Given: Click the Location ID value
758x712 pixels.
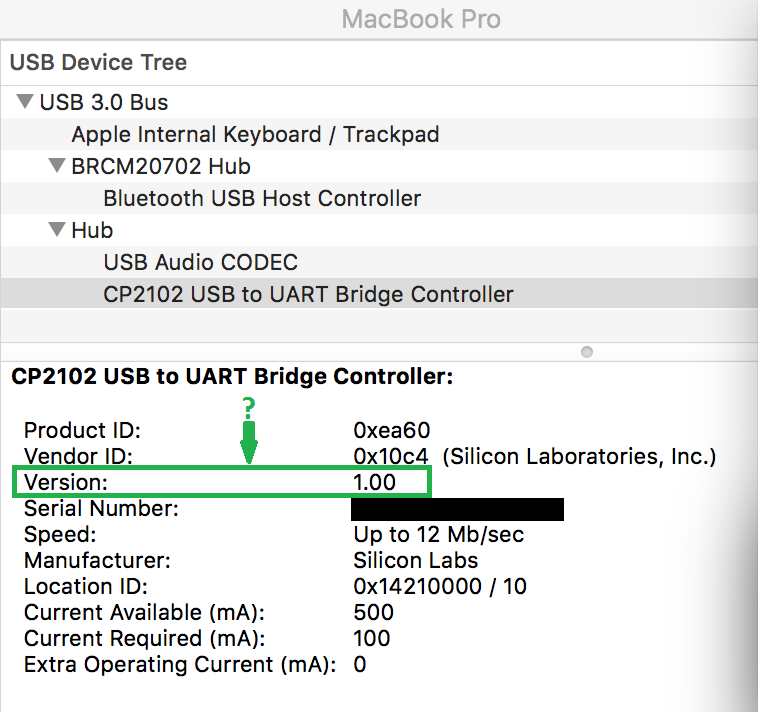Looking at the screenshot, I should 440,587.
